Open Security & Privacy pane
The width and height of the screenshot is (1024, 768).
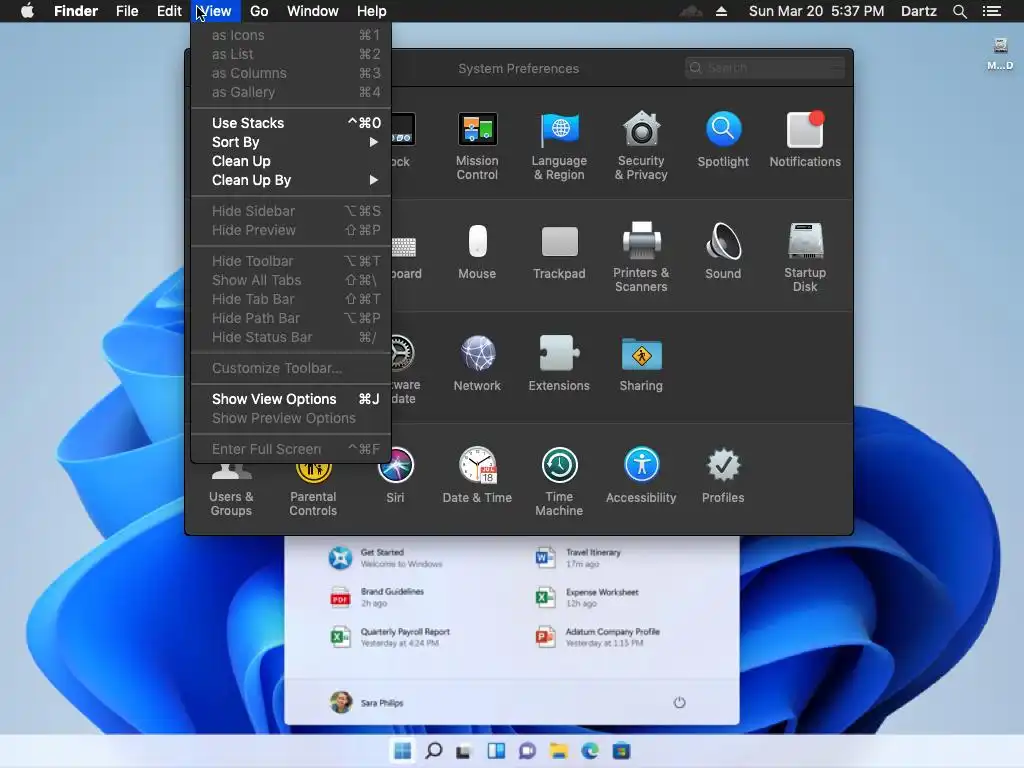[x=641, y=146]
